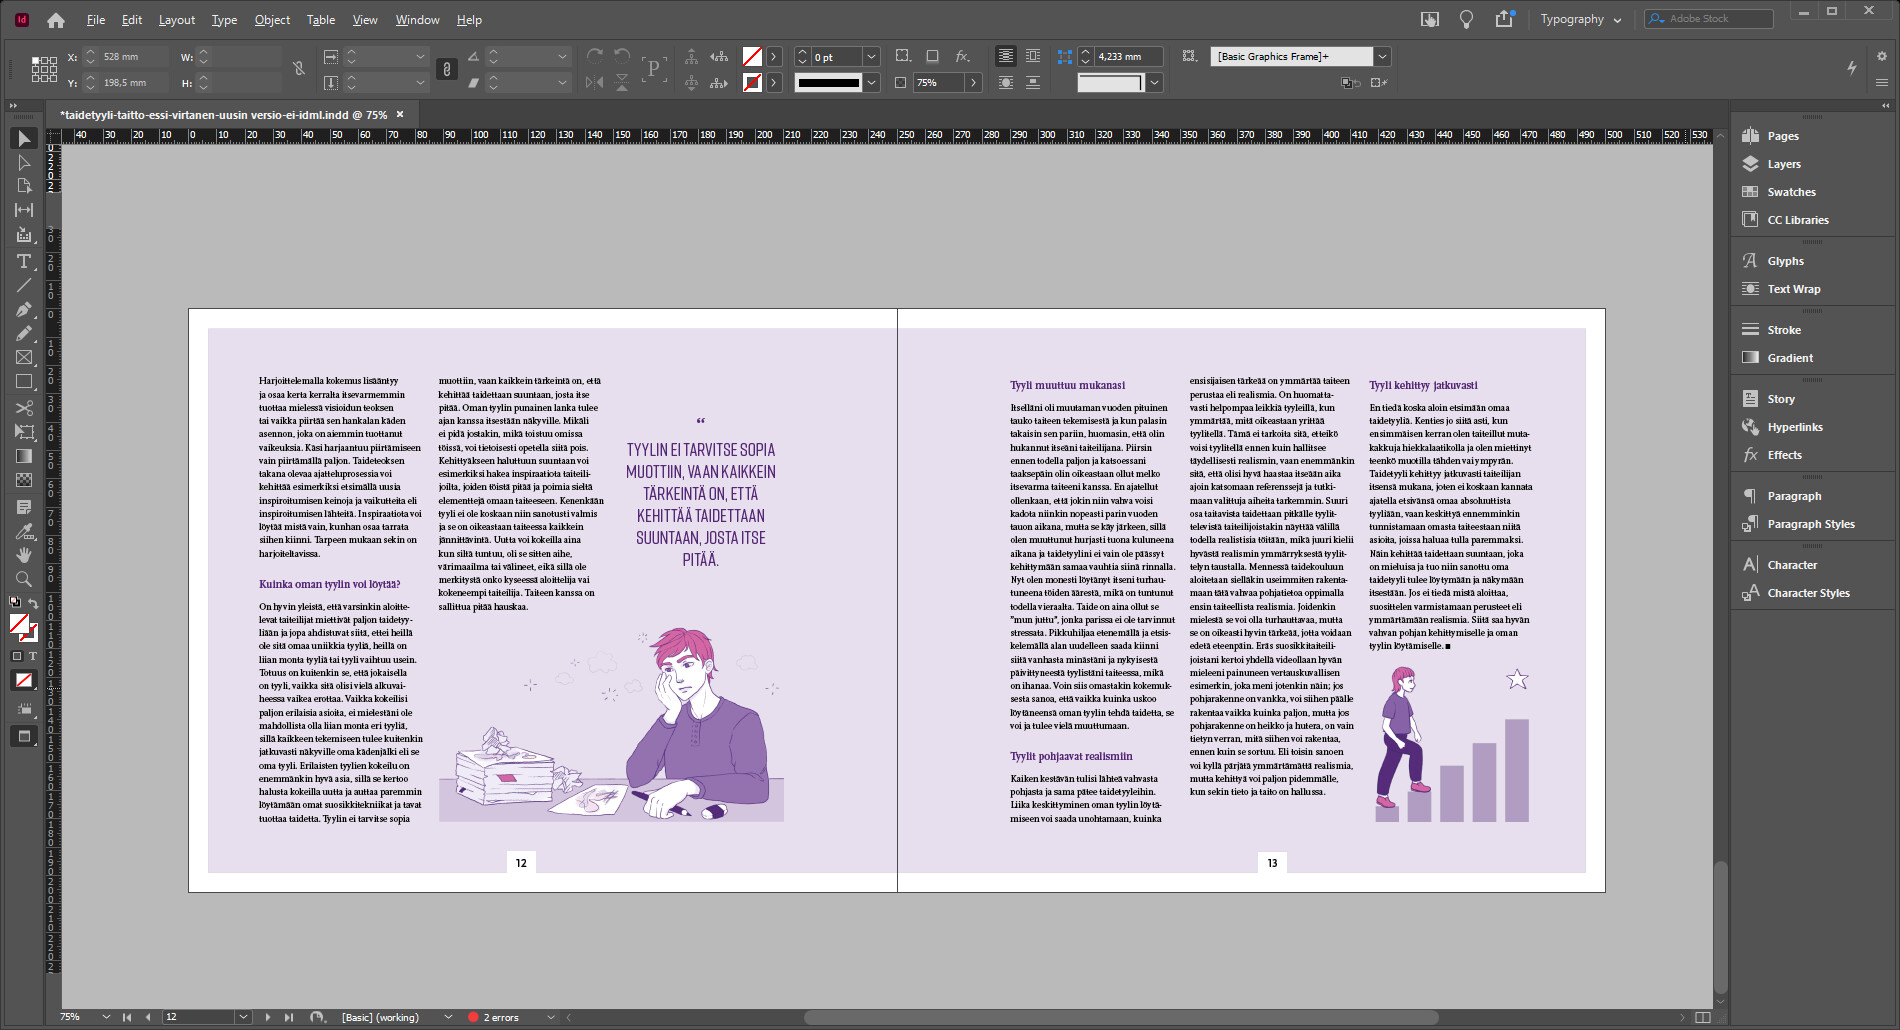Toggle formatting affects text button
This screenshot has height=1030, width=1900.
tap(33, 656)
